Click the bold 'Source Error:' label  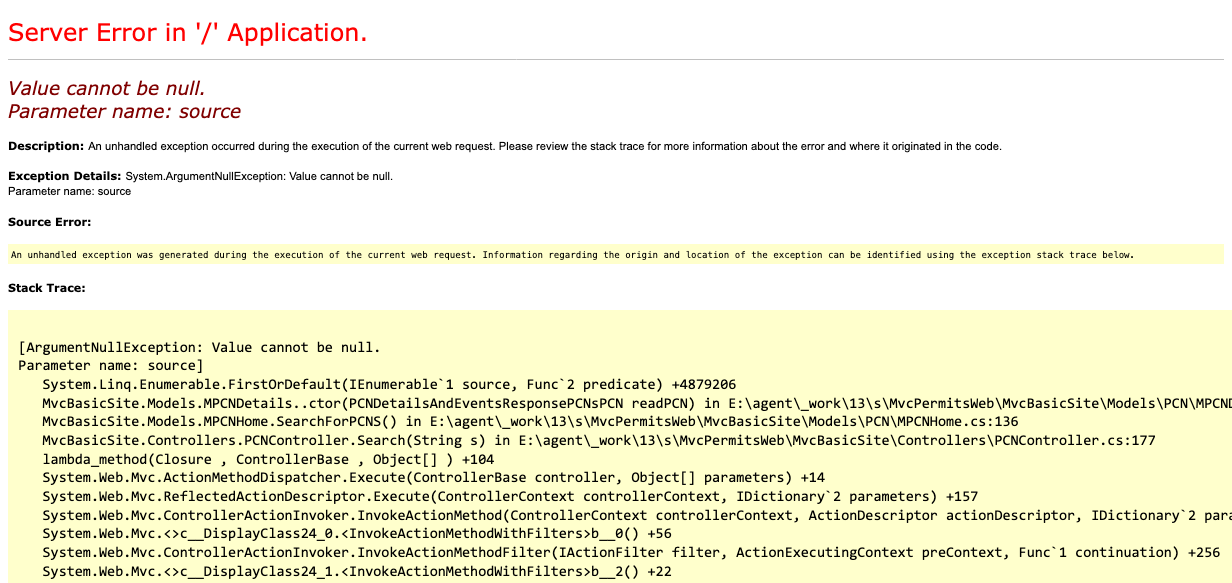point(49,222)
